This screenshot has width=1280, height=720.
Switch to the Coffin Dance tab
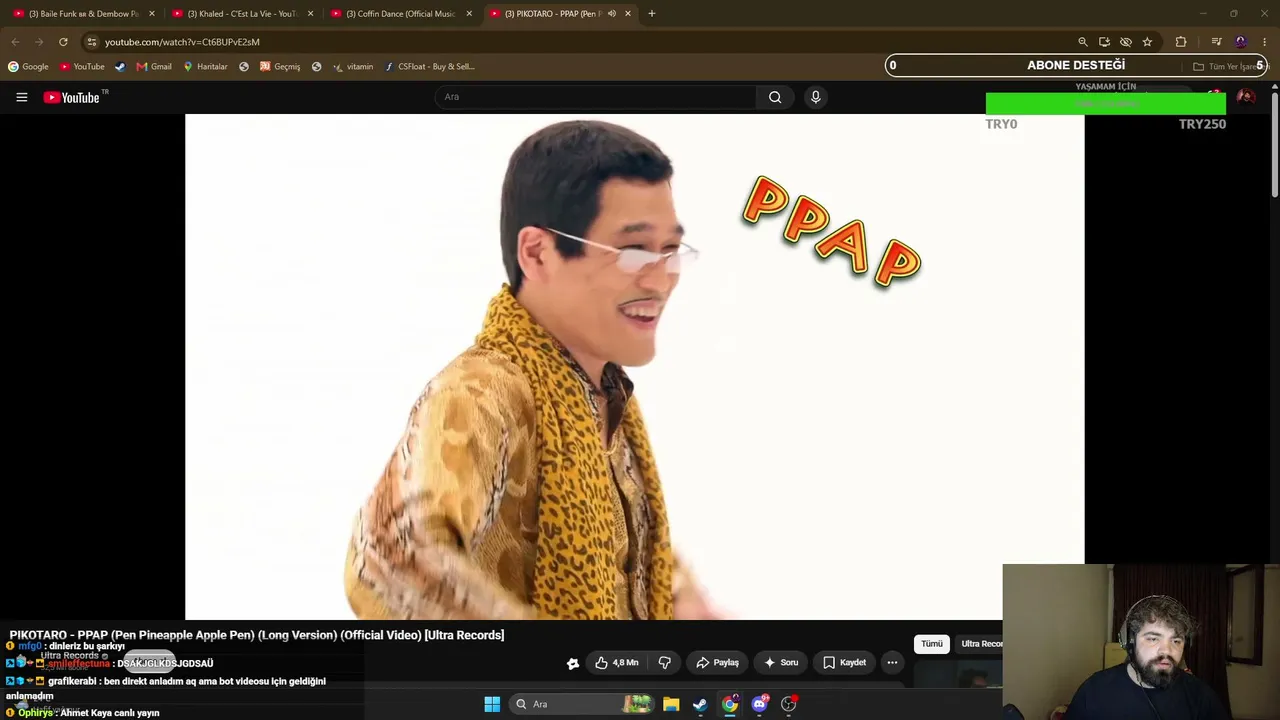(401, 14)
